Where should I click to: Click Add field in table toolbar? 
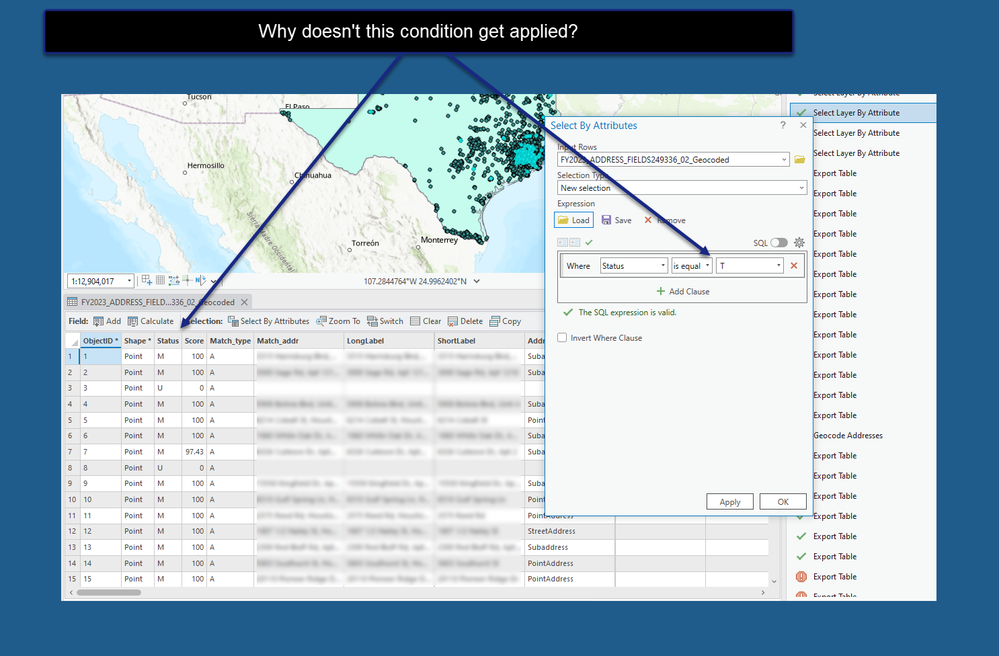tap(106, 321)
